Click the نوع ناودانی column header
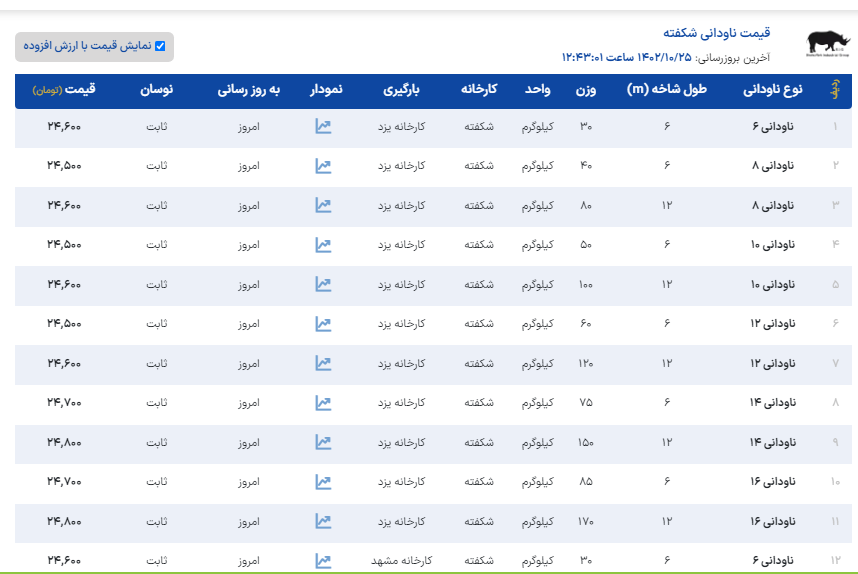The image size is (858, 574). point(773,90)
